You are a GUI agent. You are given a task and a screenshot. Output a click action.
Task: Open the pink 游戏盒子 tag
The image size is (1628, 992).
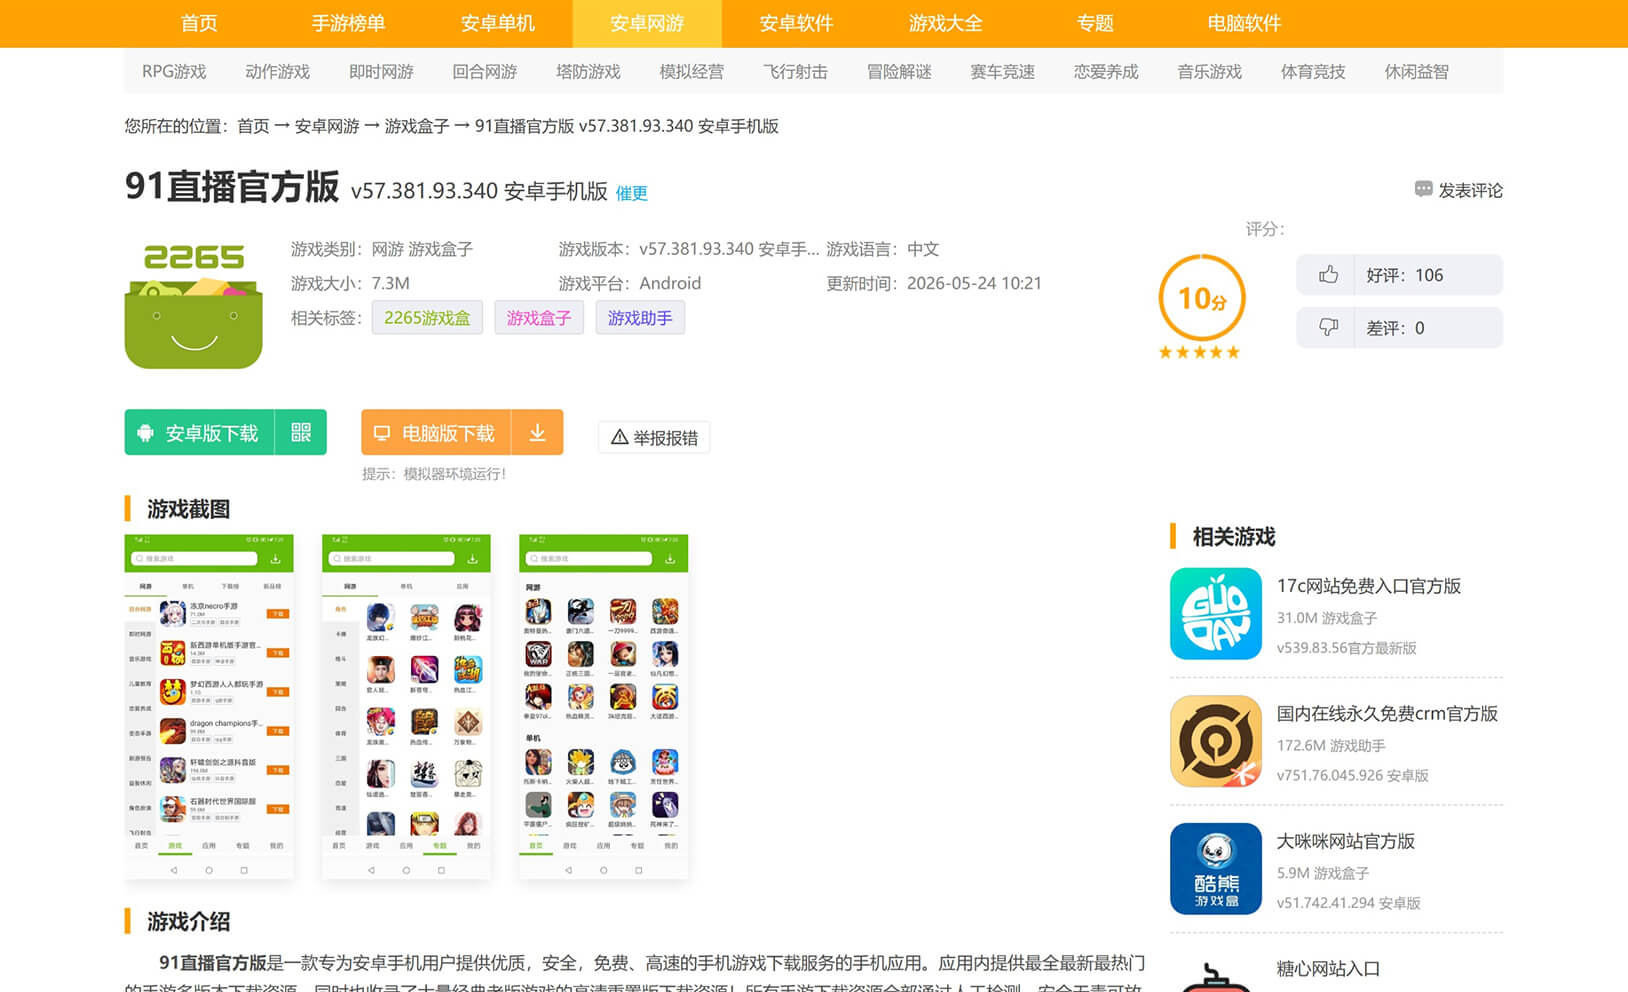pos(539,318)
